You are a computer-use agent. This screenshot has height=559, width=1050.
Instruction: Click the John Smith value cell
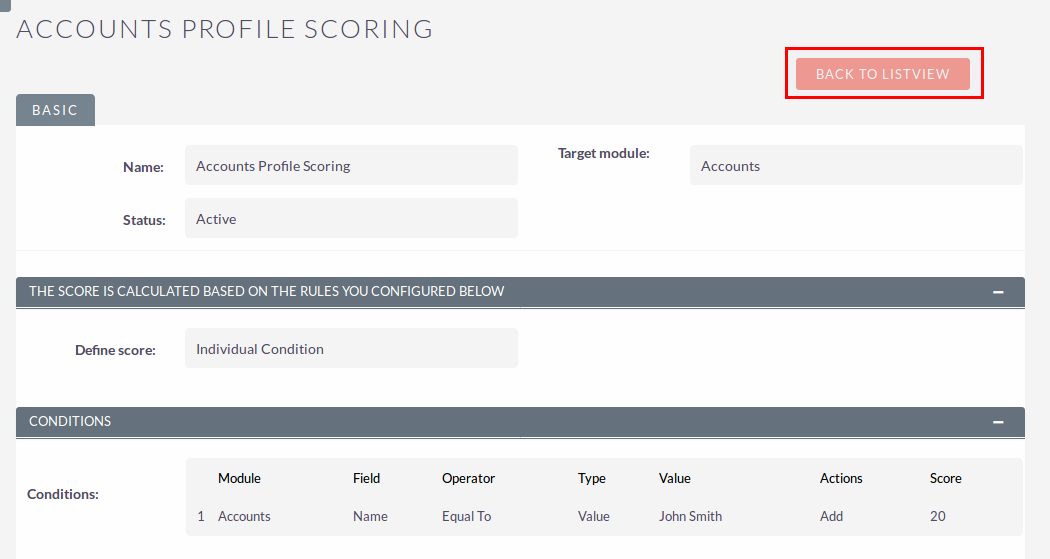tap(690, 516)
